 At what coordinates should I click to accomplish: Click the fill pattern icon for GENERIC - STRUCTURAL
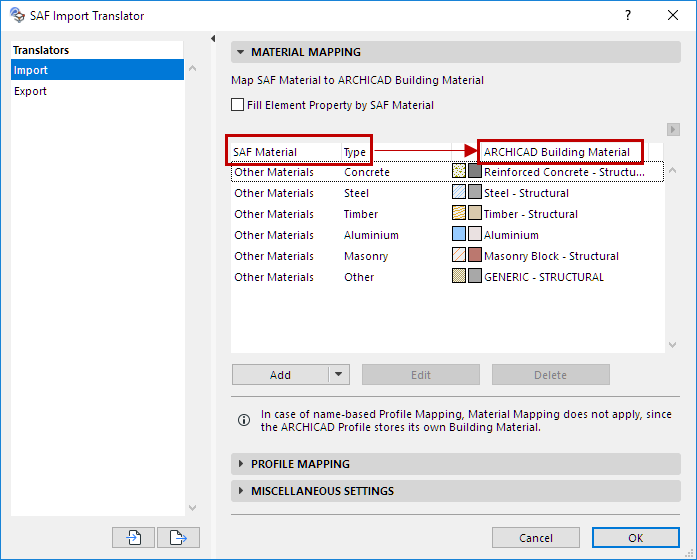(x=459, y=276)
